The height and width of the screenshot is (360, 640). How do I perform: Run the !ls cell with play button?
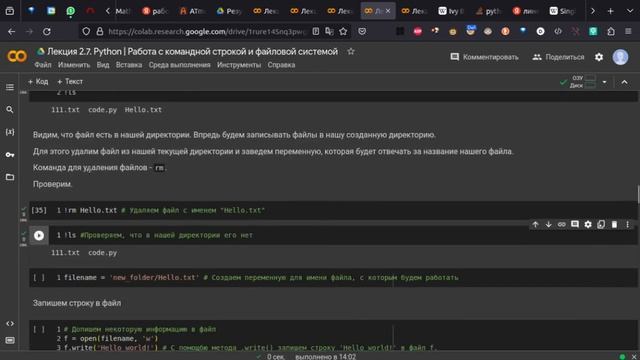[x=39, y=236]
